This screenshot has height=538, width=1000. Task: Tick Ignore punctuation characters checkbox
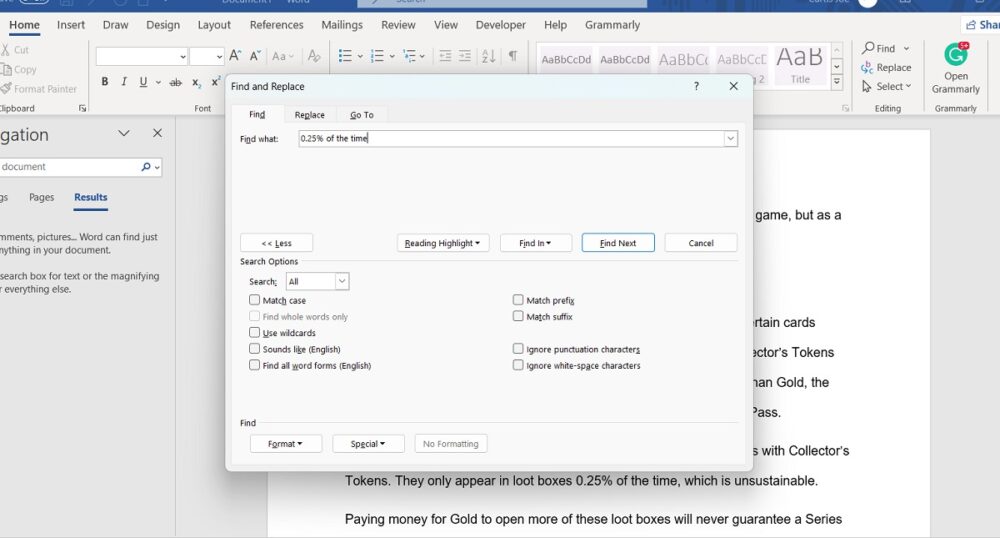[518, 349]
